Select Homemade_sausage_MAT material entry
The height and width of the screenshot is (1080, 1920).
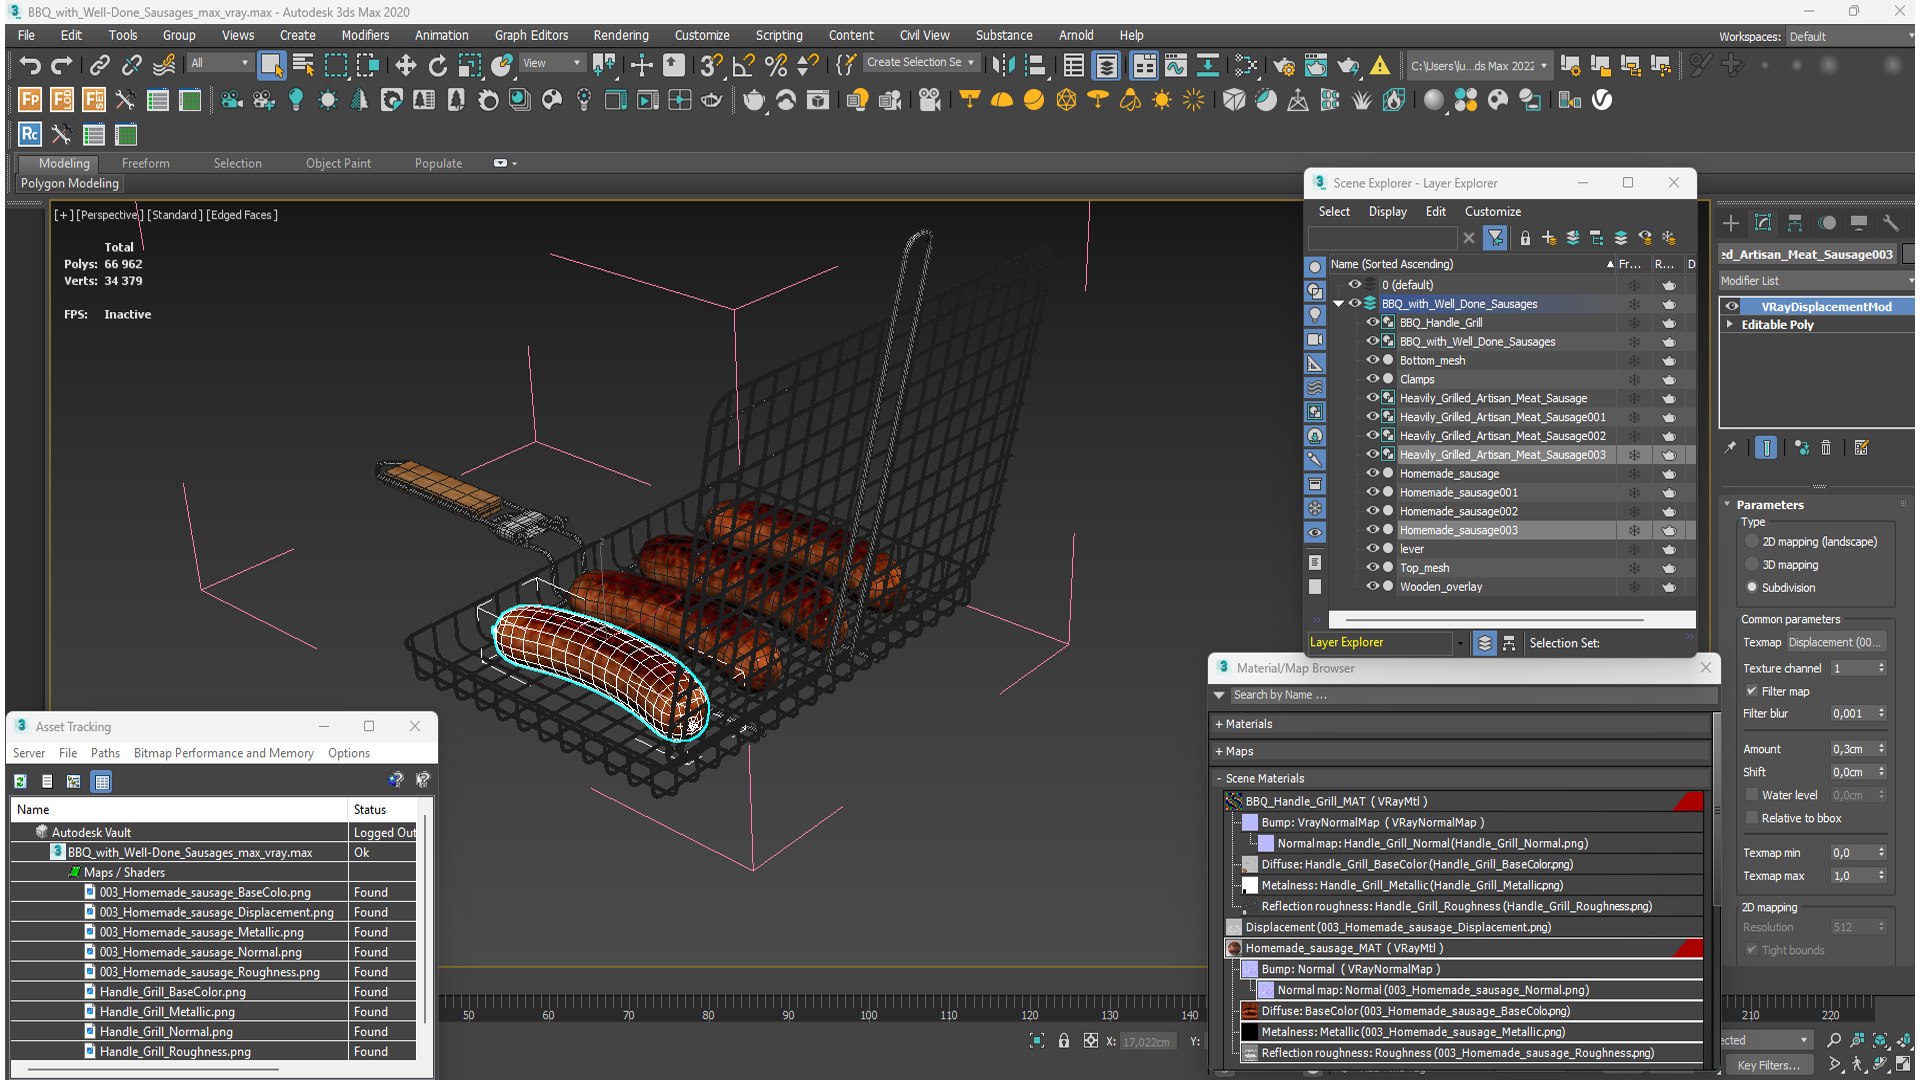pos(1464,949)
